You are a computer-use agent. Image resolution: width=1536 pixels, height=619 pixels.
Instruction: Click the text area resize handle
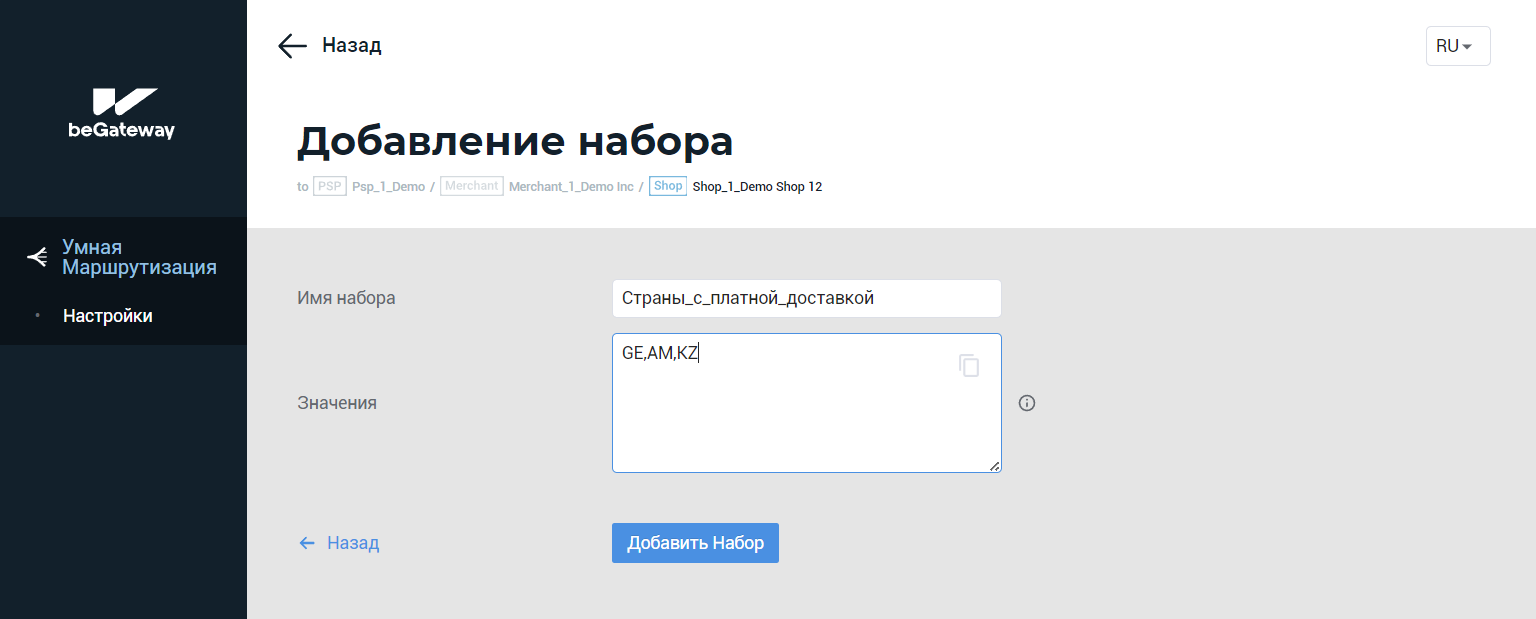[994, 466]
